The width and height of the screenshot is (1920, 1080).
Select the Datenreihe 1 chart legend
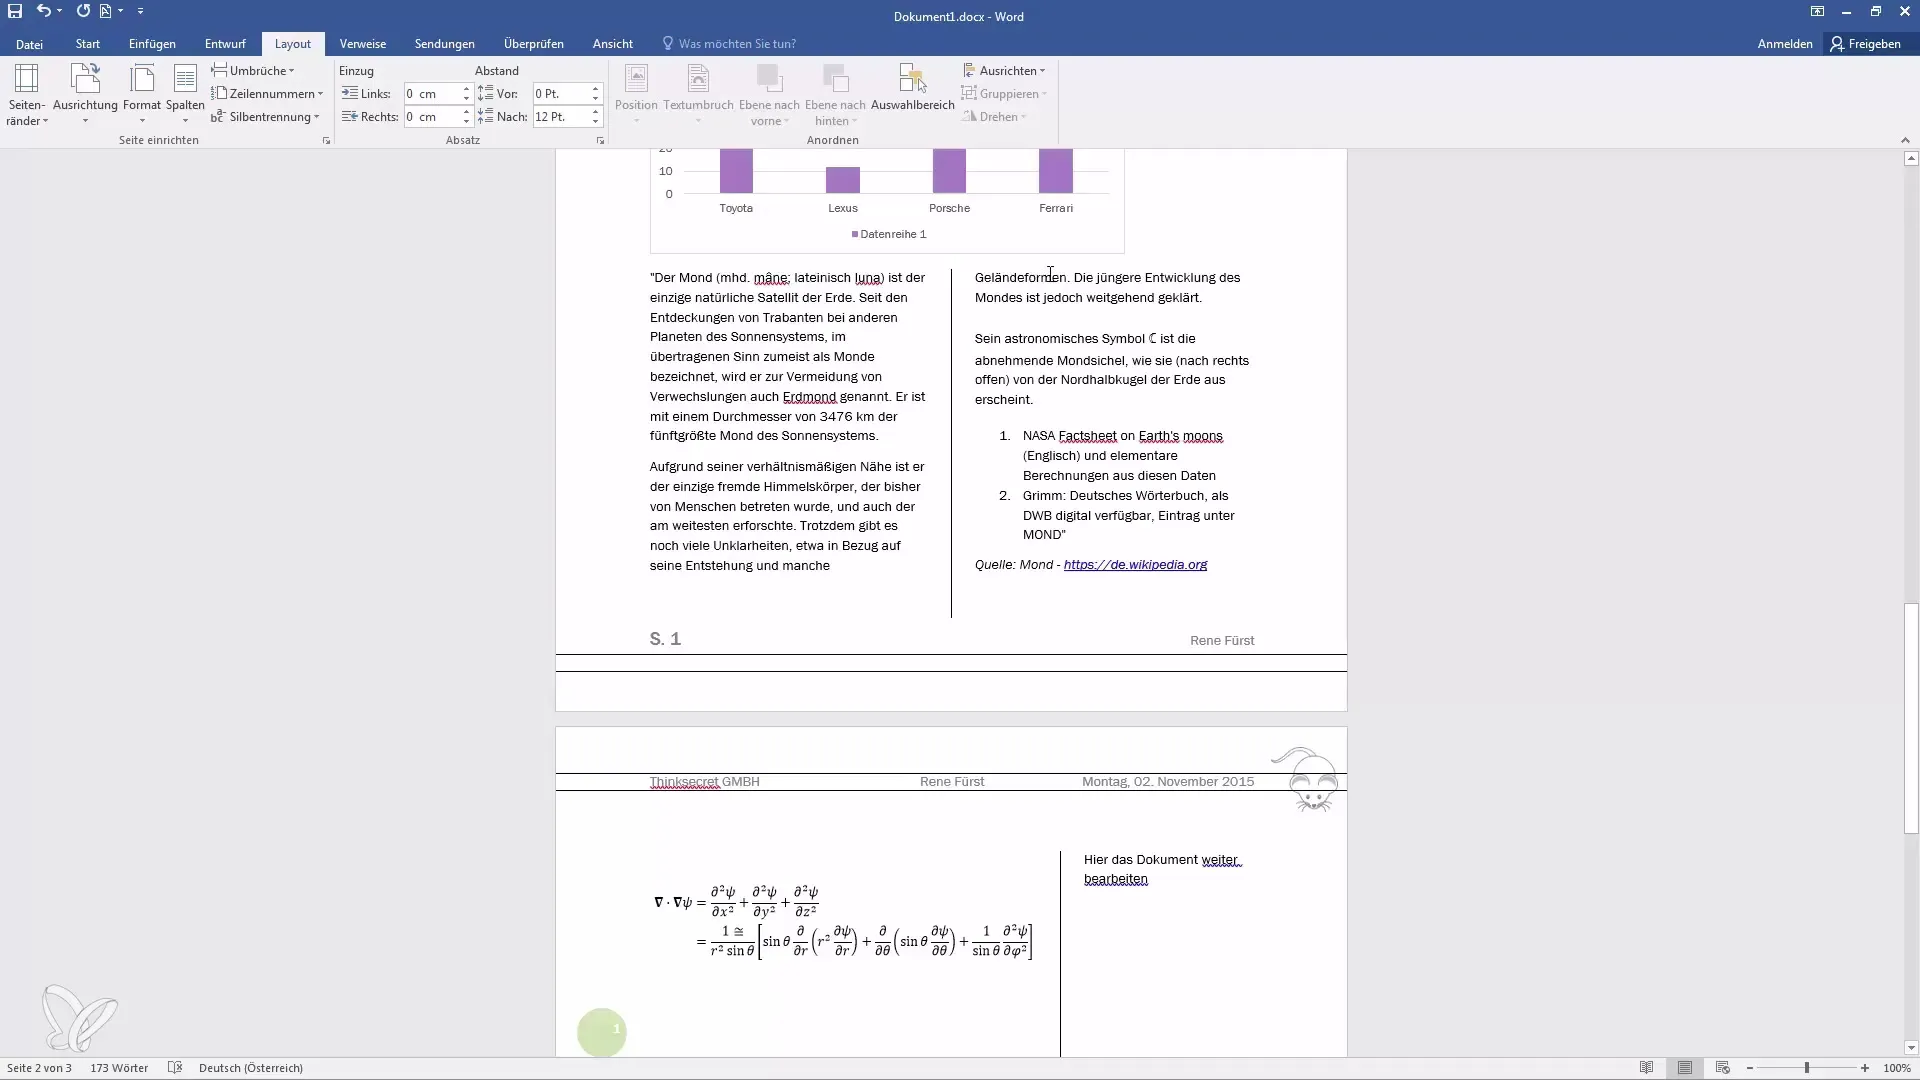[889, 234]
